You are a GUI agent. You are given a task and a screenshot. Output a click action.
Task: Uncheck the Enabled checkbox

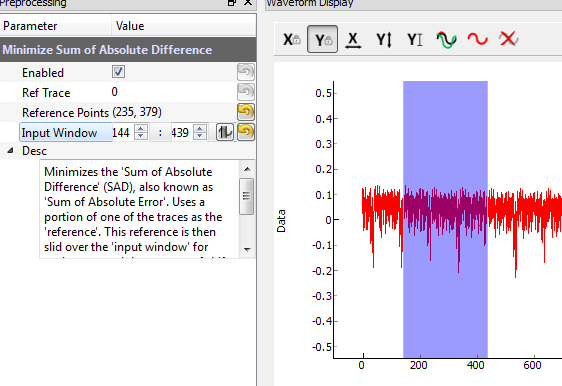[x=118, y=72]
